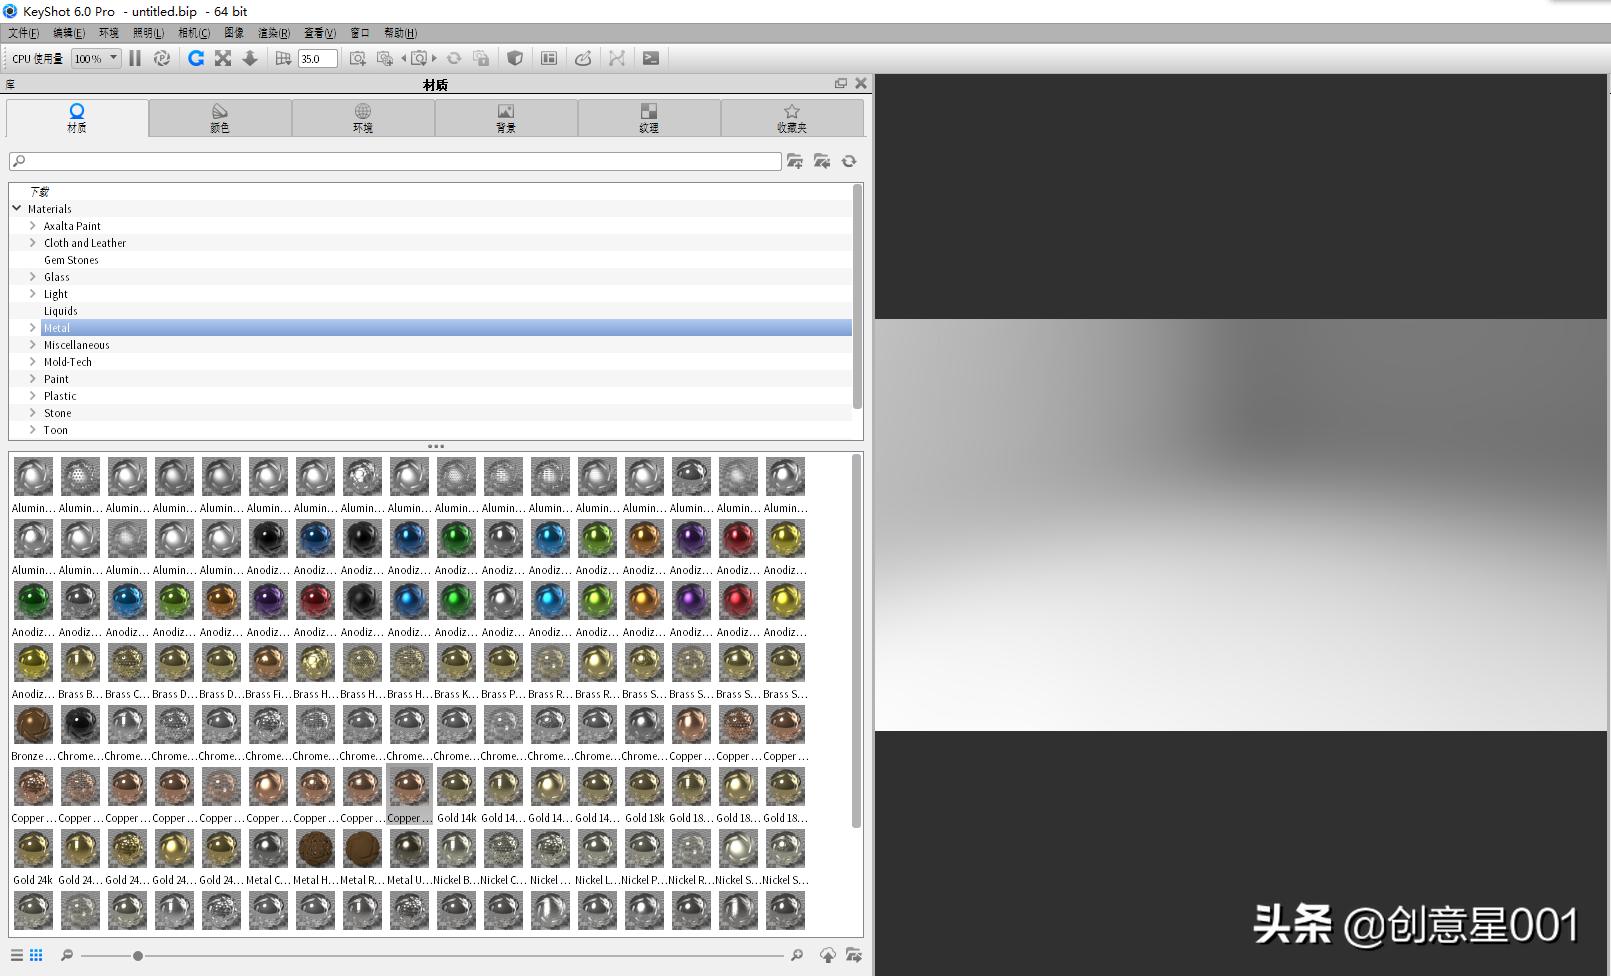The width and height of the screenshot is (1611, 976).
Task: Click the add camera icon
Action: [x=357, y=58]
